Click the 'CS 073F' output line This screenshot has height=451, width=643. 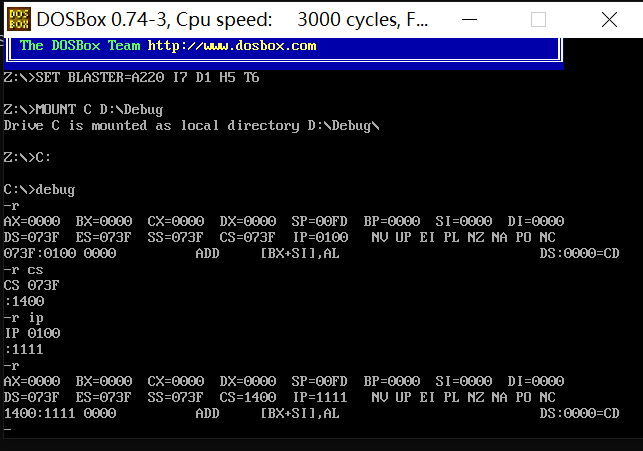point(31,285)
